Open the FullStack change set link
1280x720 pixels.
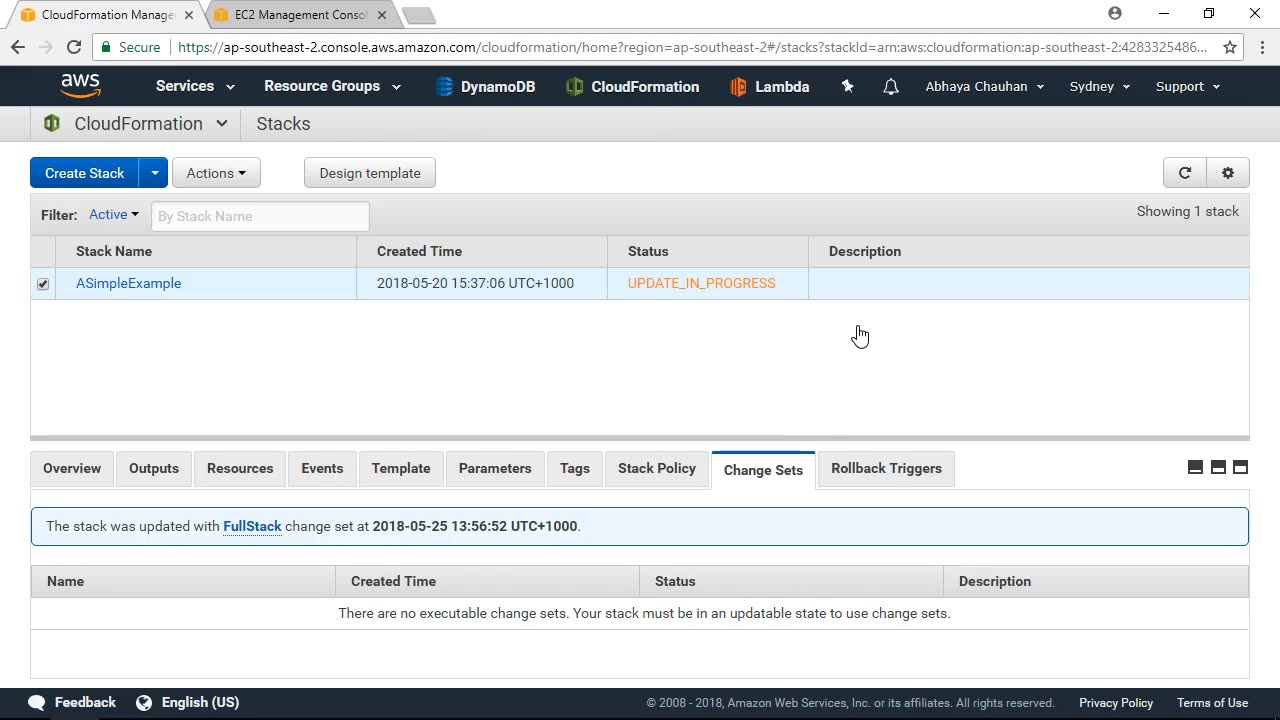pos(252,526)
